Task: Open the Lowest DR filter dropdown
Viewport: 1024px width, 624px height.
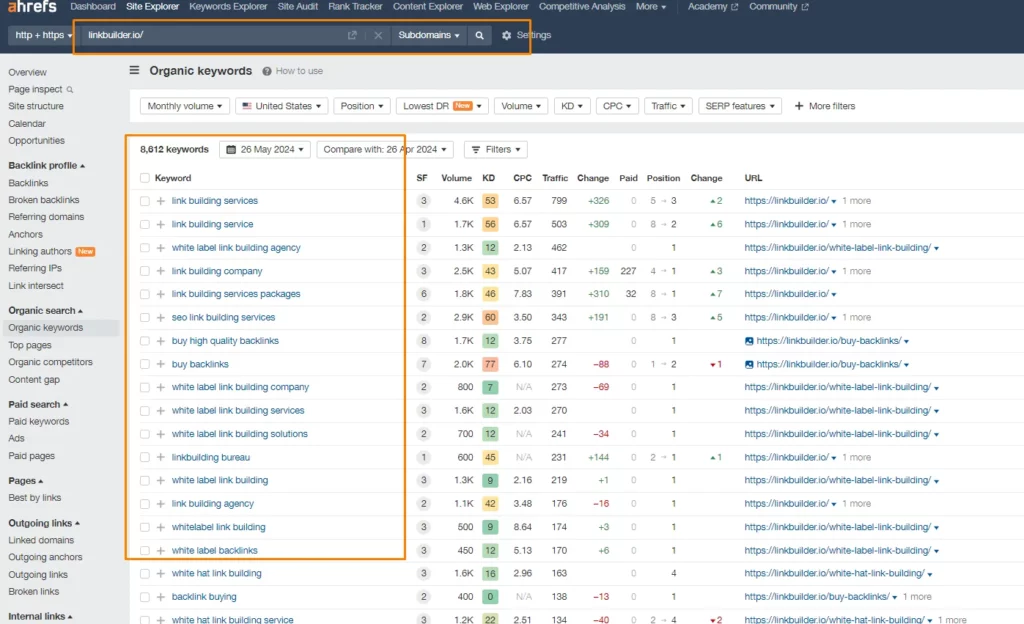Action: pyautogui.click(x=442, y=106)
